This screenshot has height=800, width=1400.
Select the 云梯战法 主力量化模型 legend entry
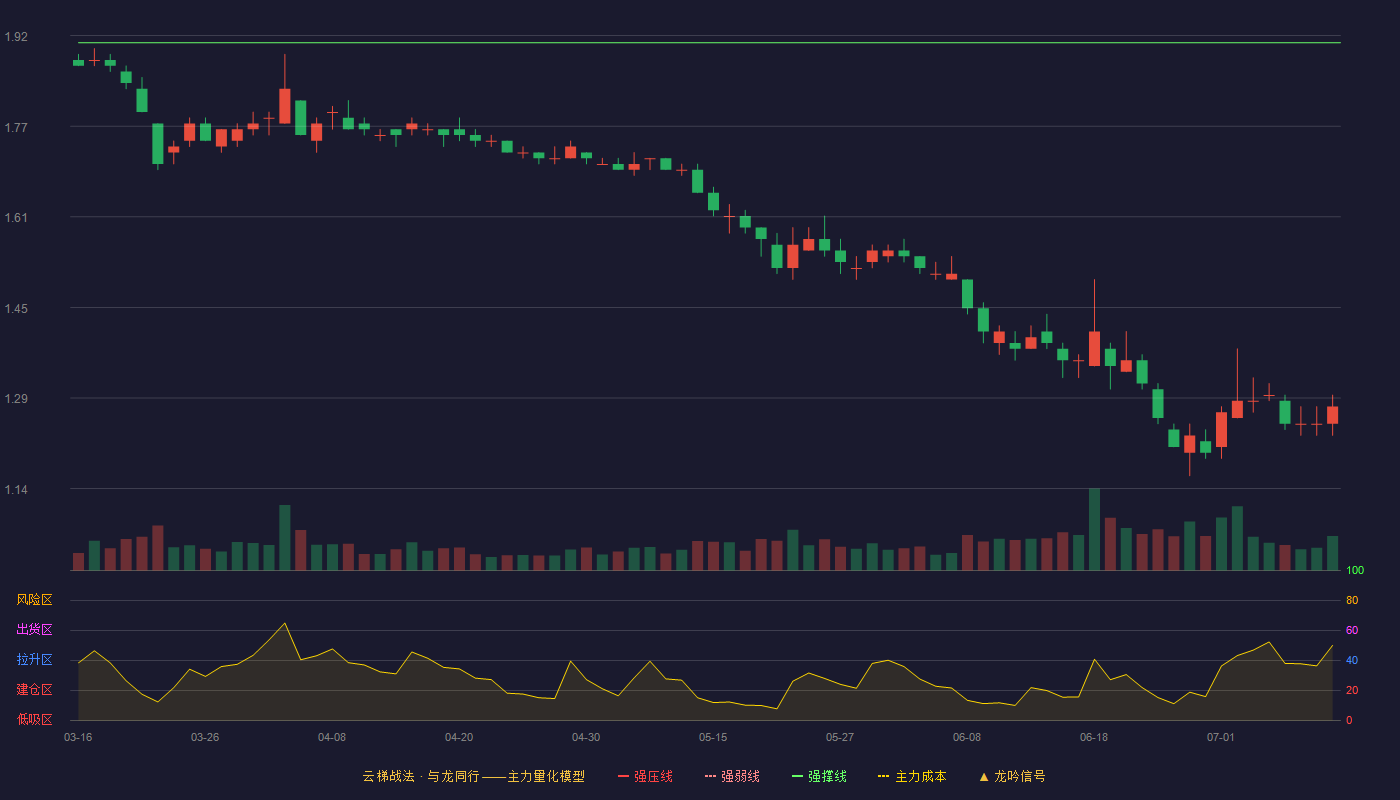tap(473, 776)
